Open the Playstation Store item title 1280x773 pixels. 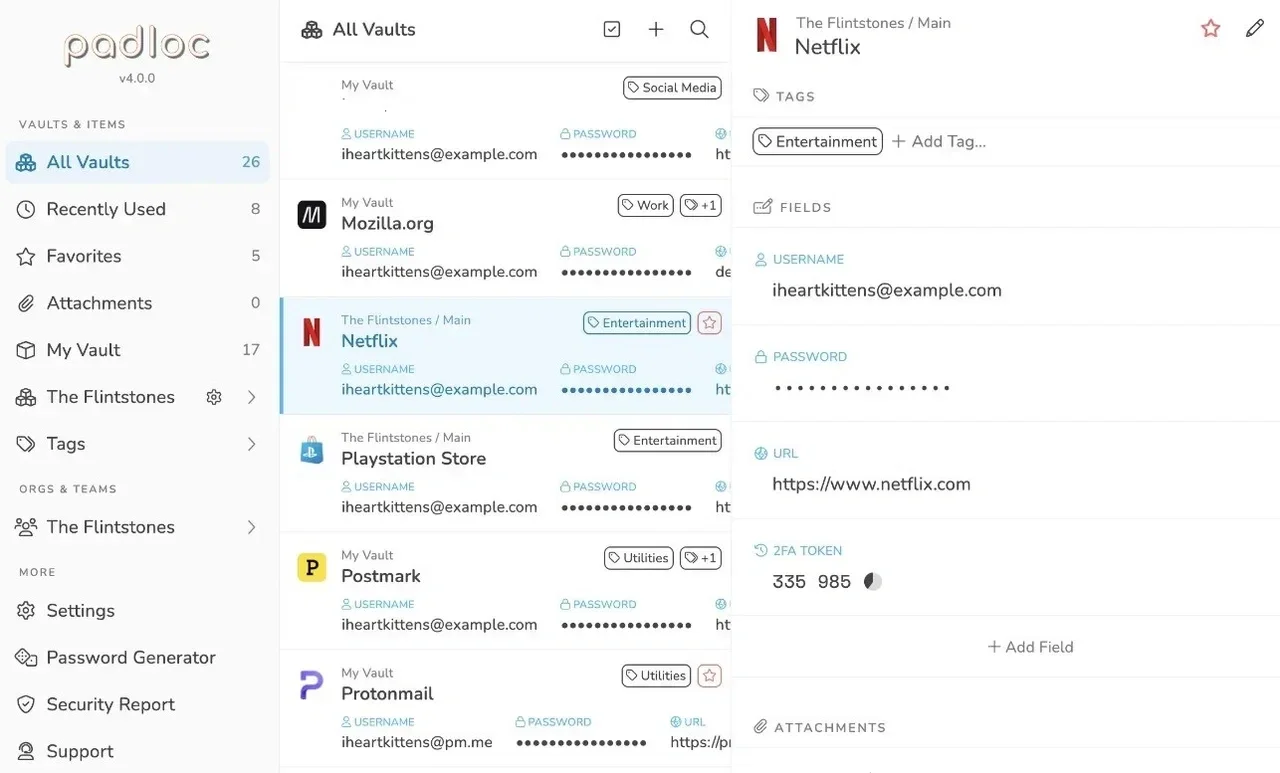413,458
